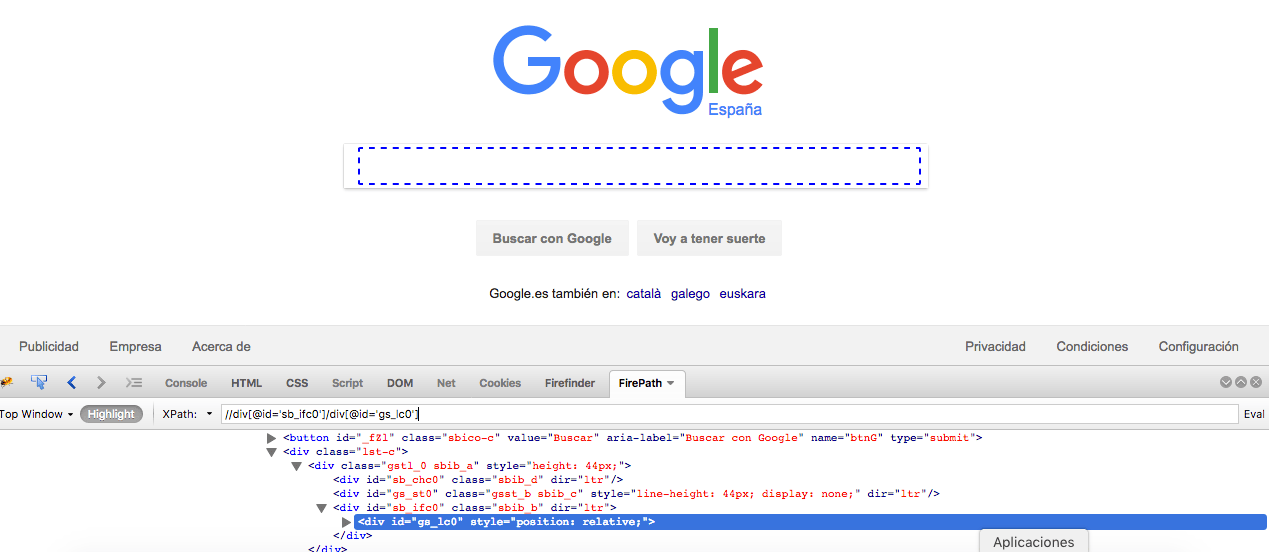The height and width of the screenshot is (552, 1269).
Task: Go forward with the gray right arrow
Action: tap(101, 382)
